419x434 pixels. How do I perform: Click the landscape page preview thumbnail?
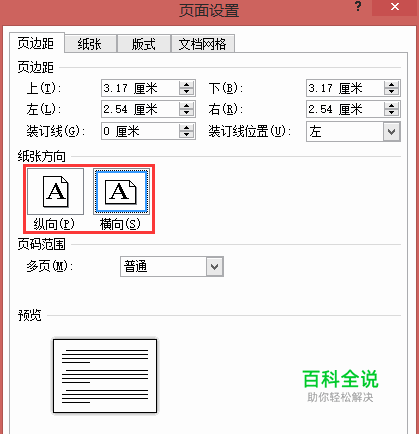(105, 376)
